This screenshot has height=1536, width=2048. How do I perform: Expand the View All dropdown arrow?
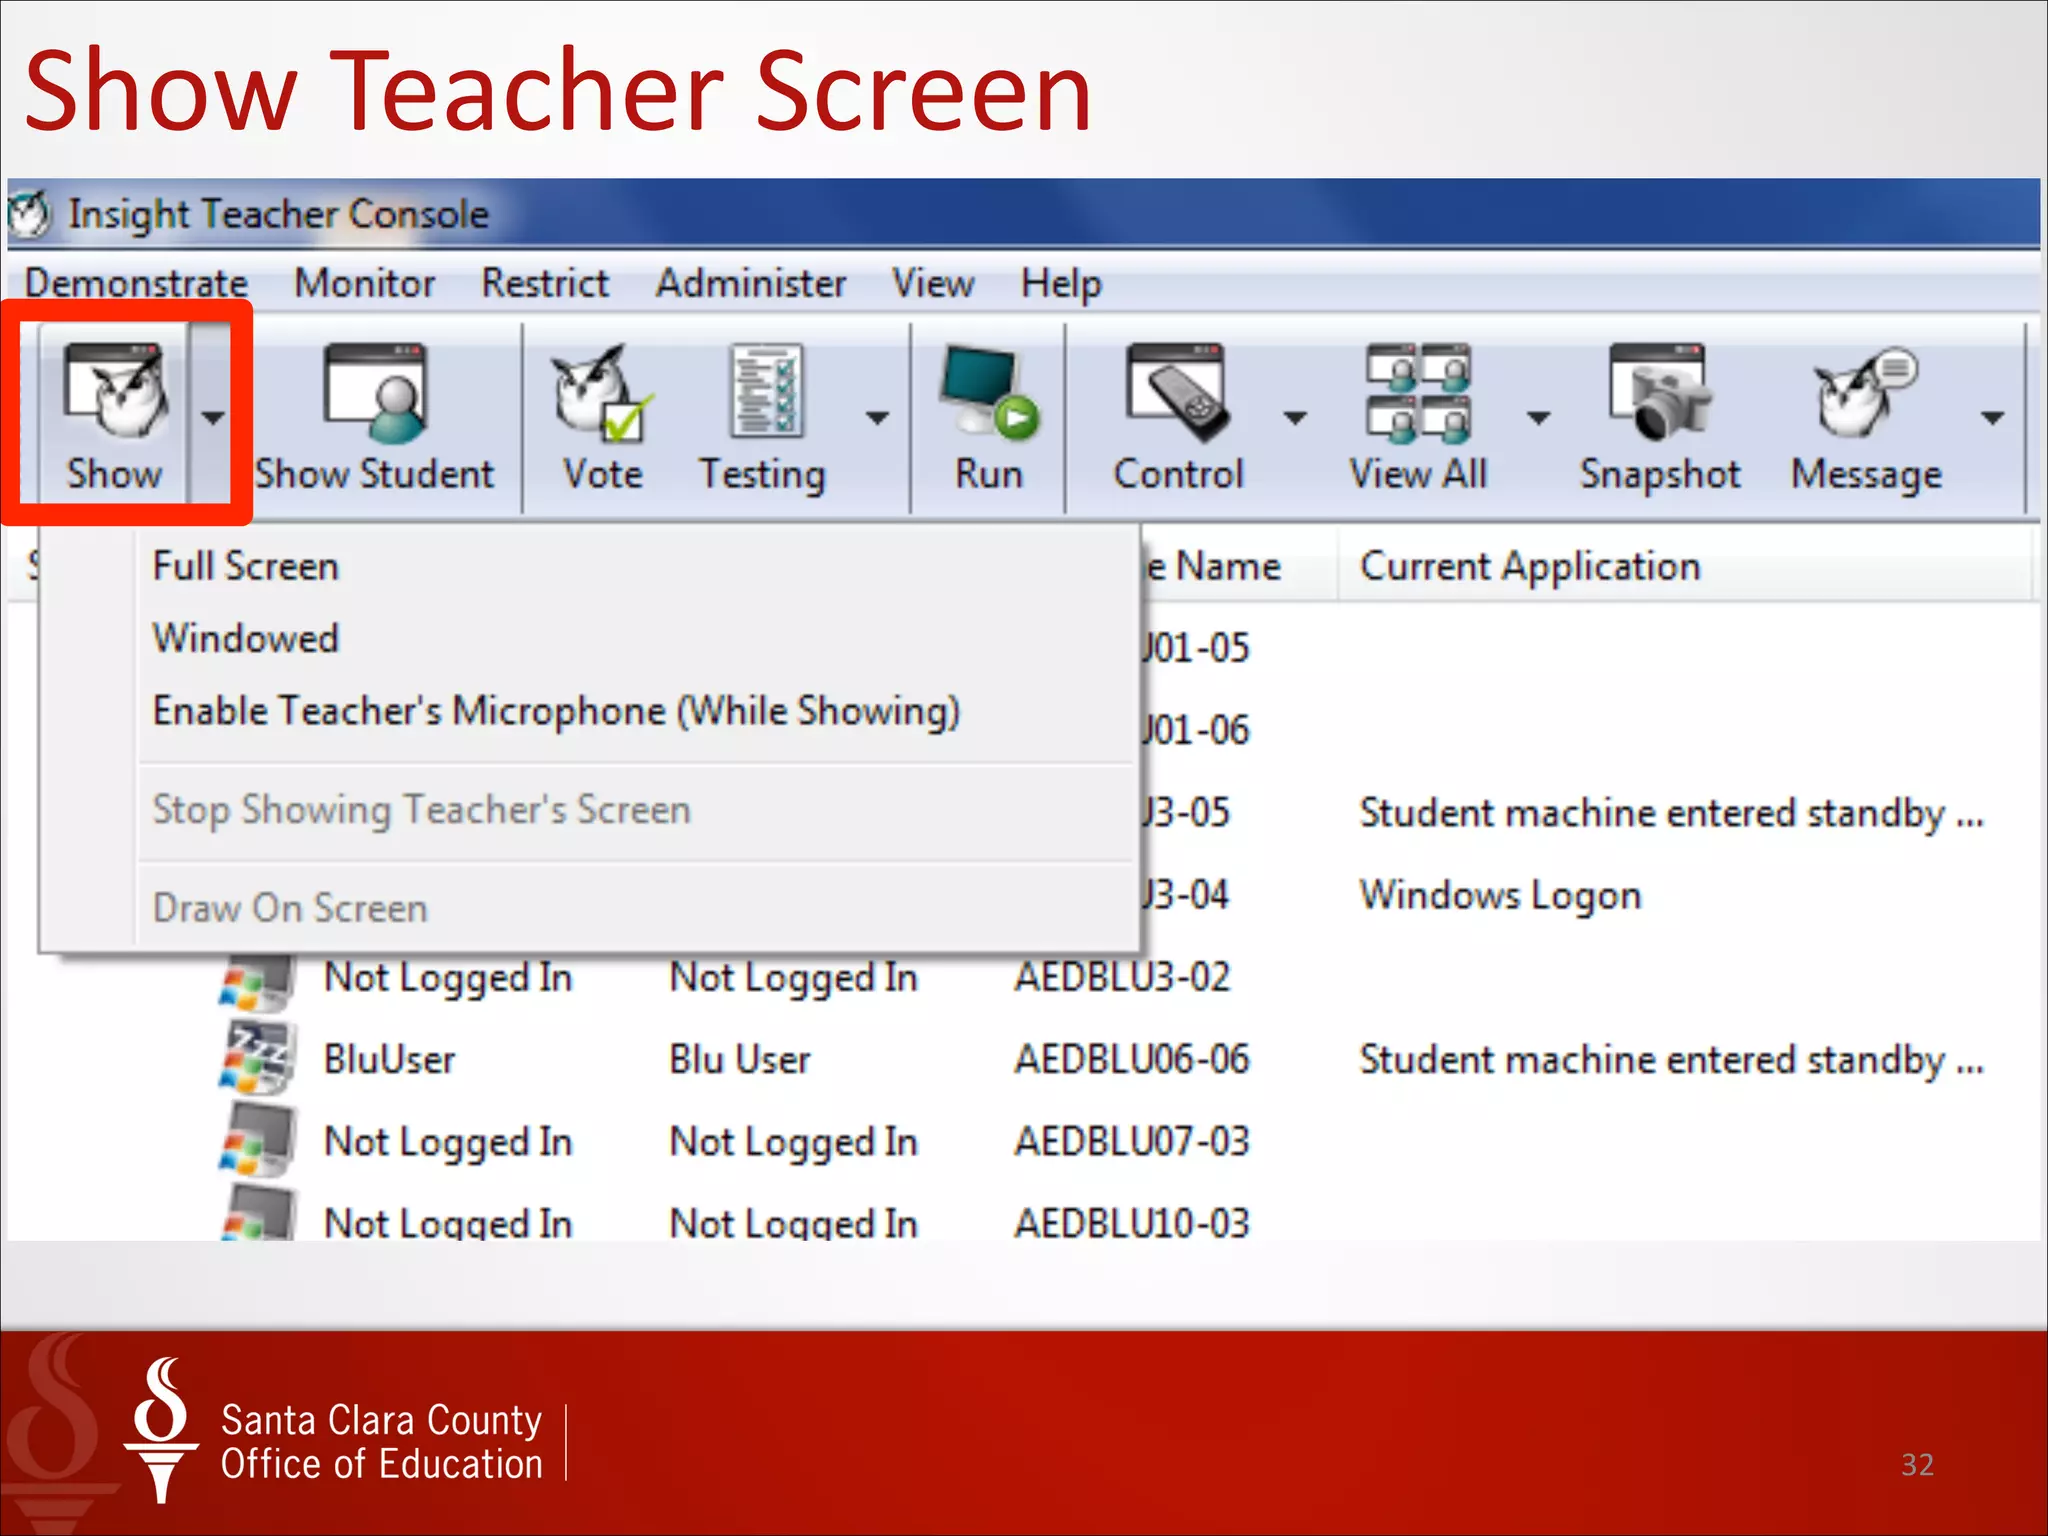1538,417
